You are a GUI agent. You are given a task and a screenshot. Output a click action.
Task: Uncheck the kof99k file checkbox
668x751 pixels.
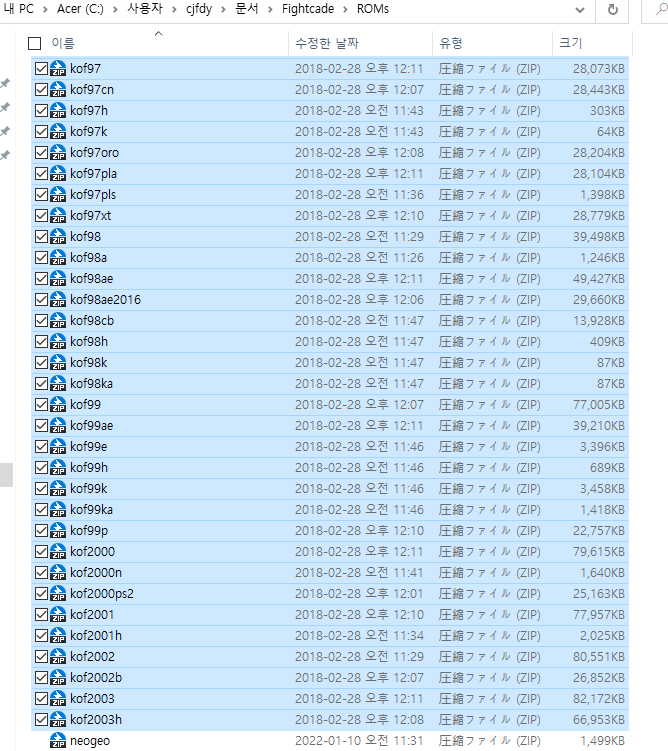click(x=41, y=489)
